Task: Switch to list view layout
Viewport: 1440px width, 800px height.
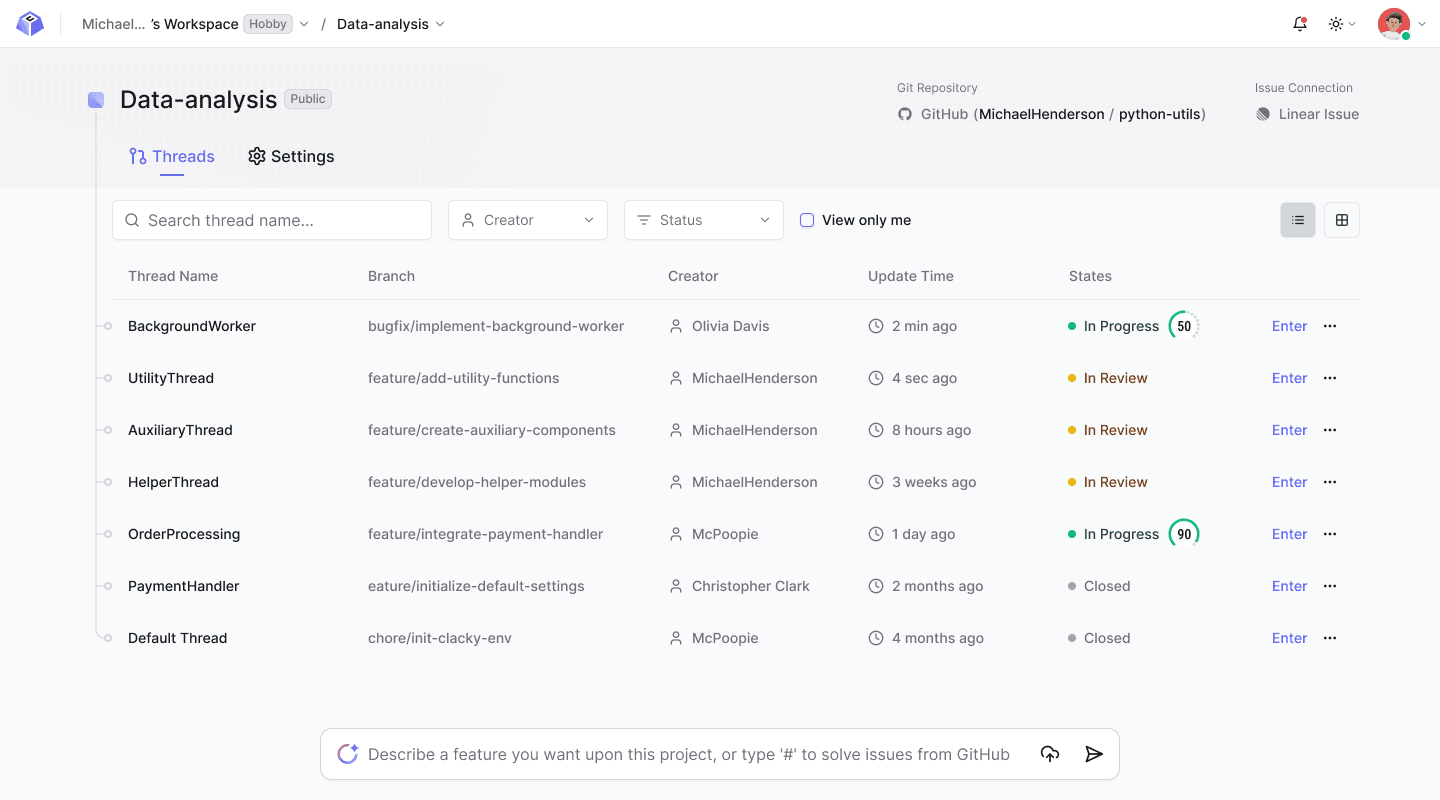Action: (1298, 220)
